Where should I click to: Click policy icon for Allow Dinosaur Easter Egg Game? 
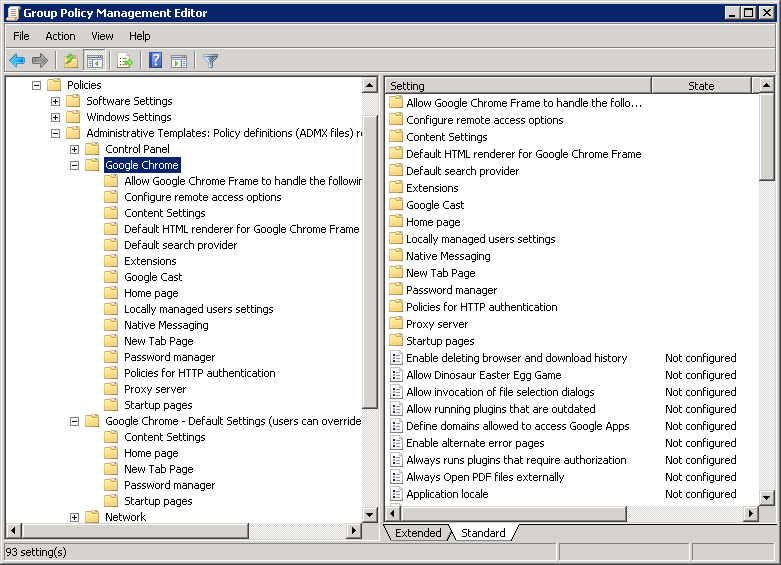pyautogui.click(x=396, y=375)
